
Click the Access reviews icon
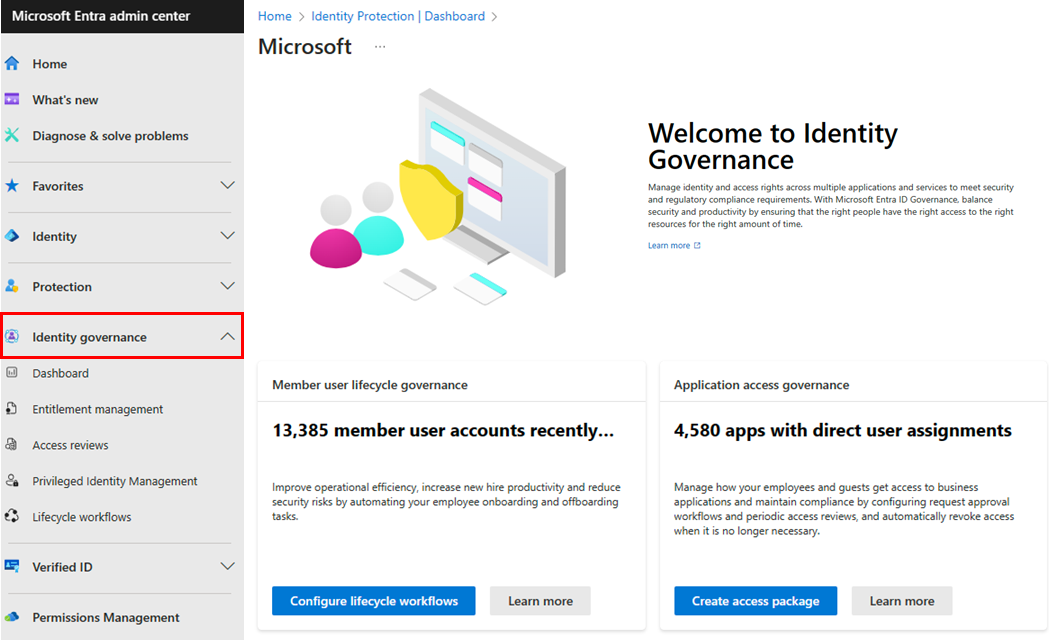click(12, 445)
